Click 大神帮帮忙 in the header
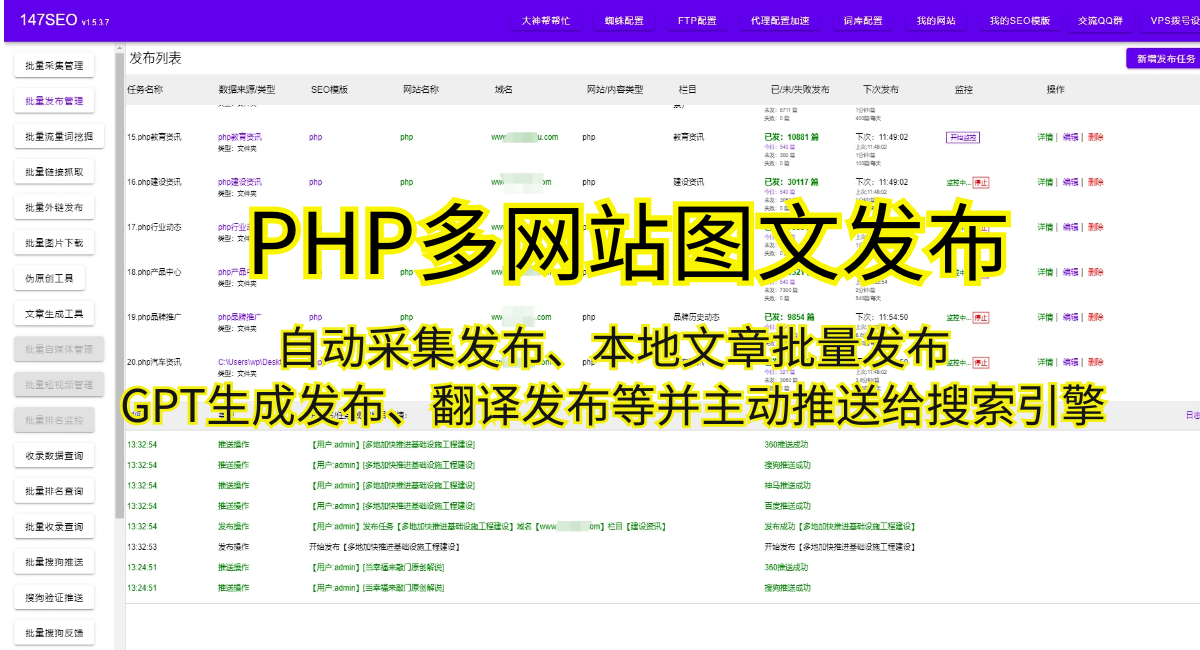 (x=546, y=21)
